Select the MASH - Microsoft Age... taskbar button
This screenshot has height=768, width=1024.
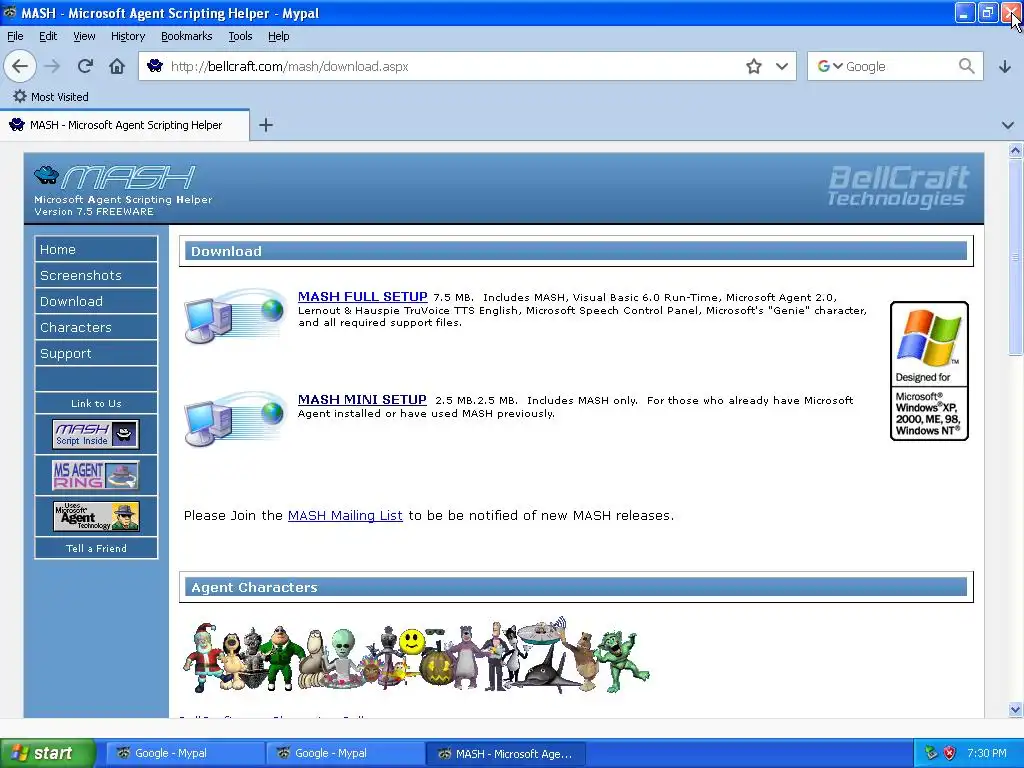[x=505, y=753]
